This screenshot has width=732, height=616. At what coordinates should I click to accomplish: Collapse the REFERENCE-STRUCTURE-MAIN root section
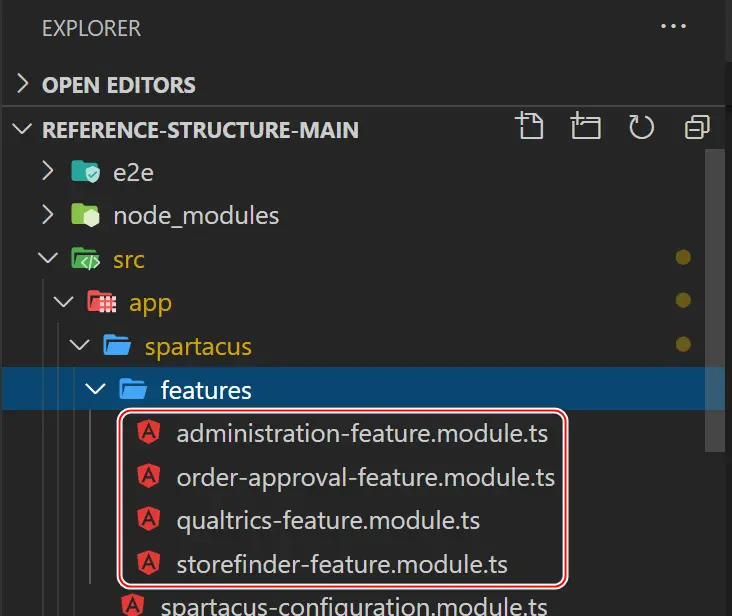pos(21,129)
